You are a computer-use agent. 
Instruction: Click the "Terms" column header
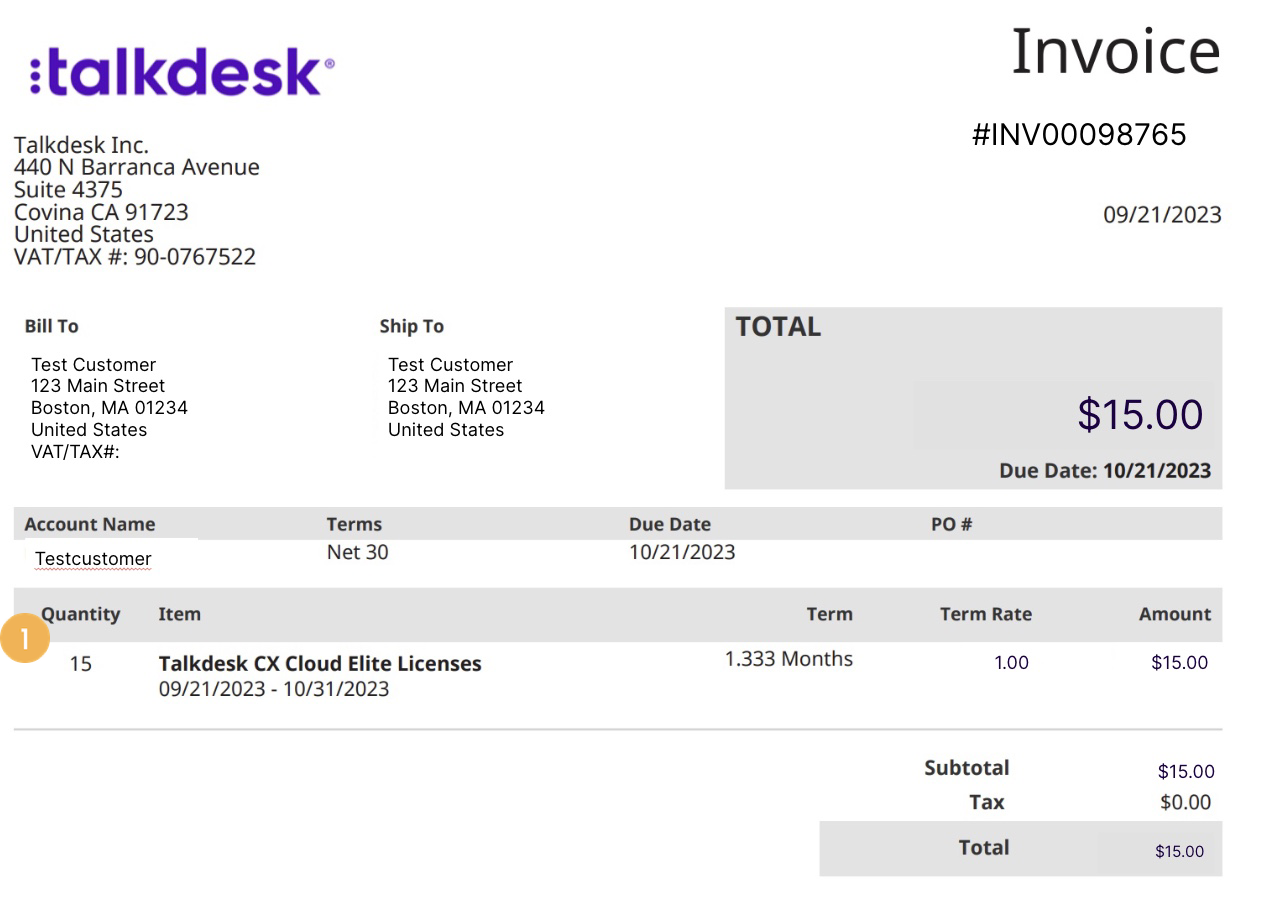coord(354,524)
